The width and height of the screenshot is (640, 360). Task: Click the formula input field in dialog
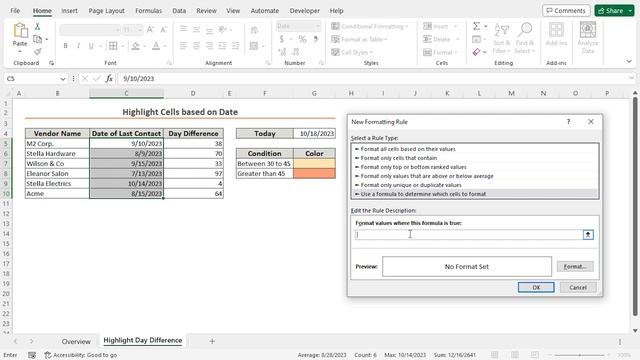click(x=469, y=234)
